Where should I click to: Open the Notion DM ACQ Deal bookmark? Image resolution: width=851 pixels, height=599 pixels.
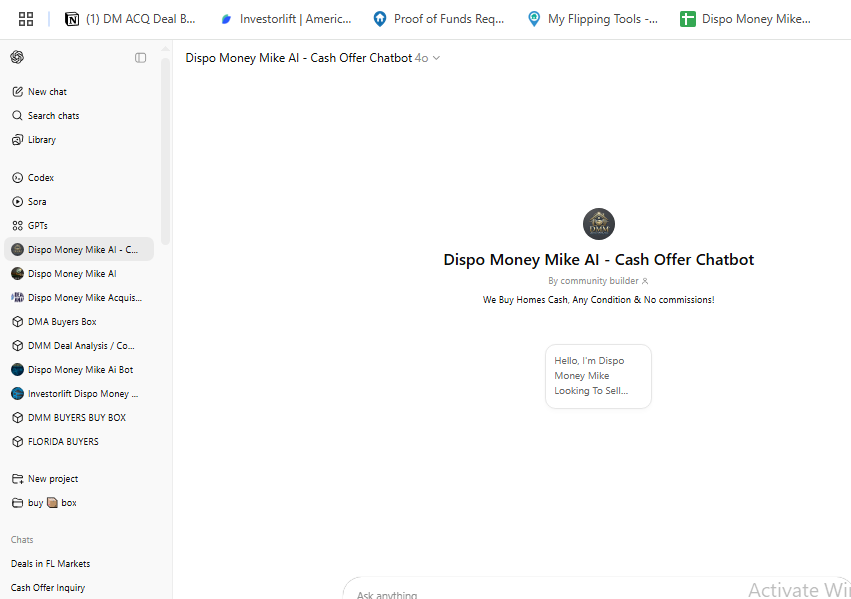coord(130,19)
